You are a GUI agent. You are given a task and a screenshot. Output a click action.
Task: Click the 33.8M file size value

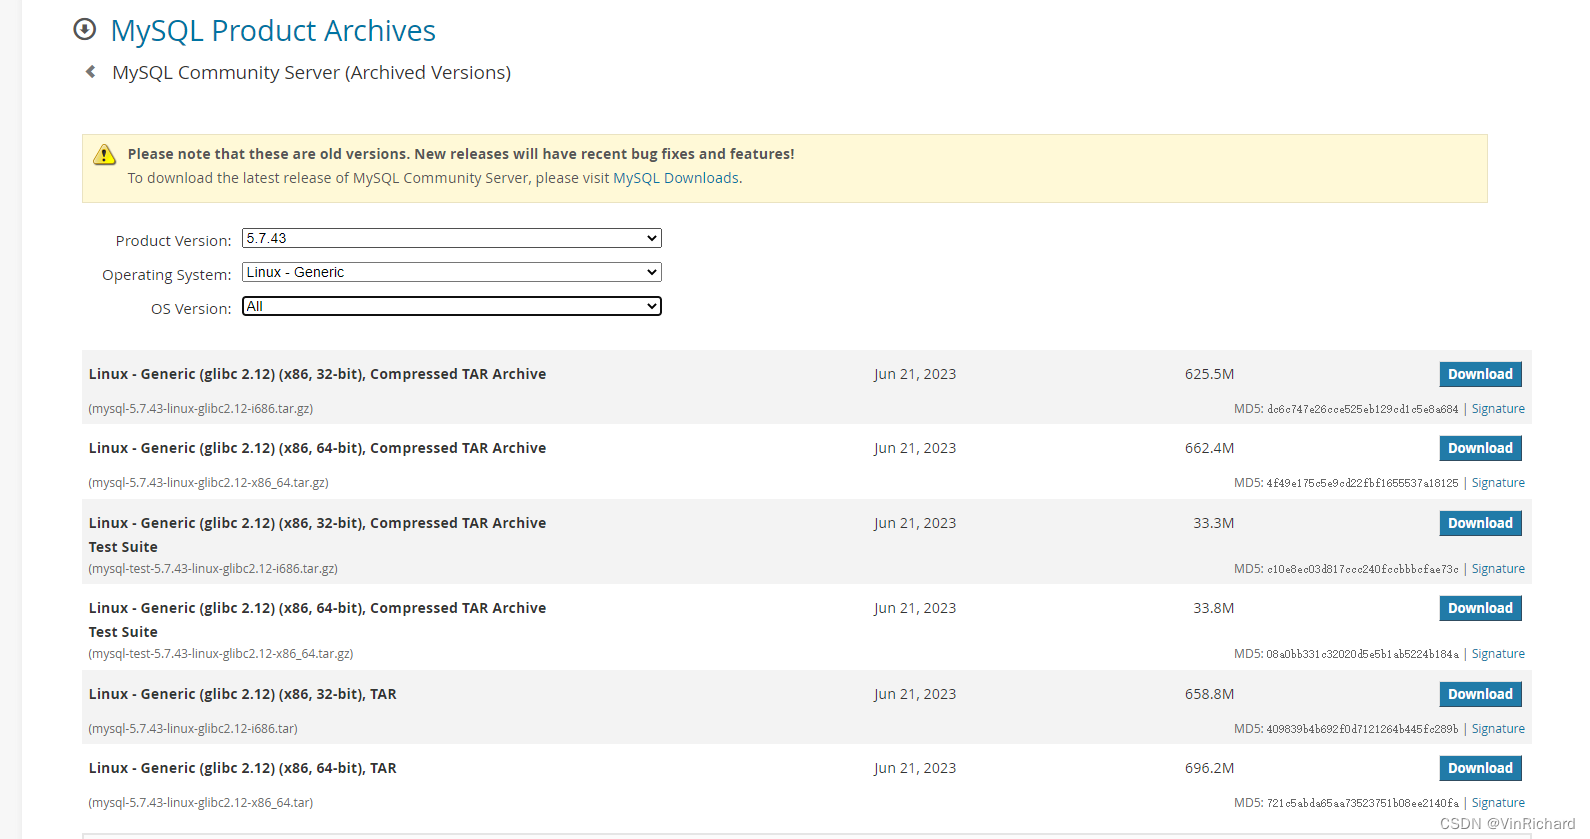[1213, 608]
